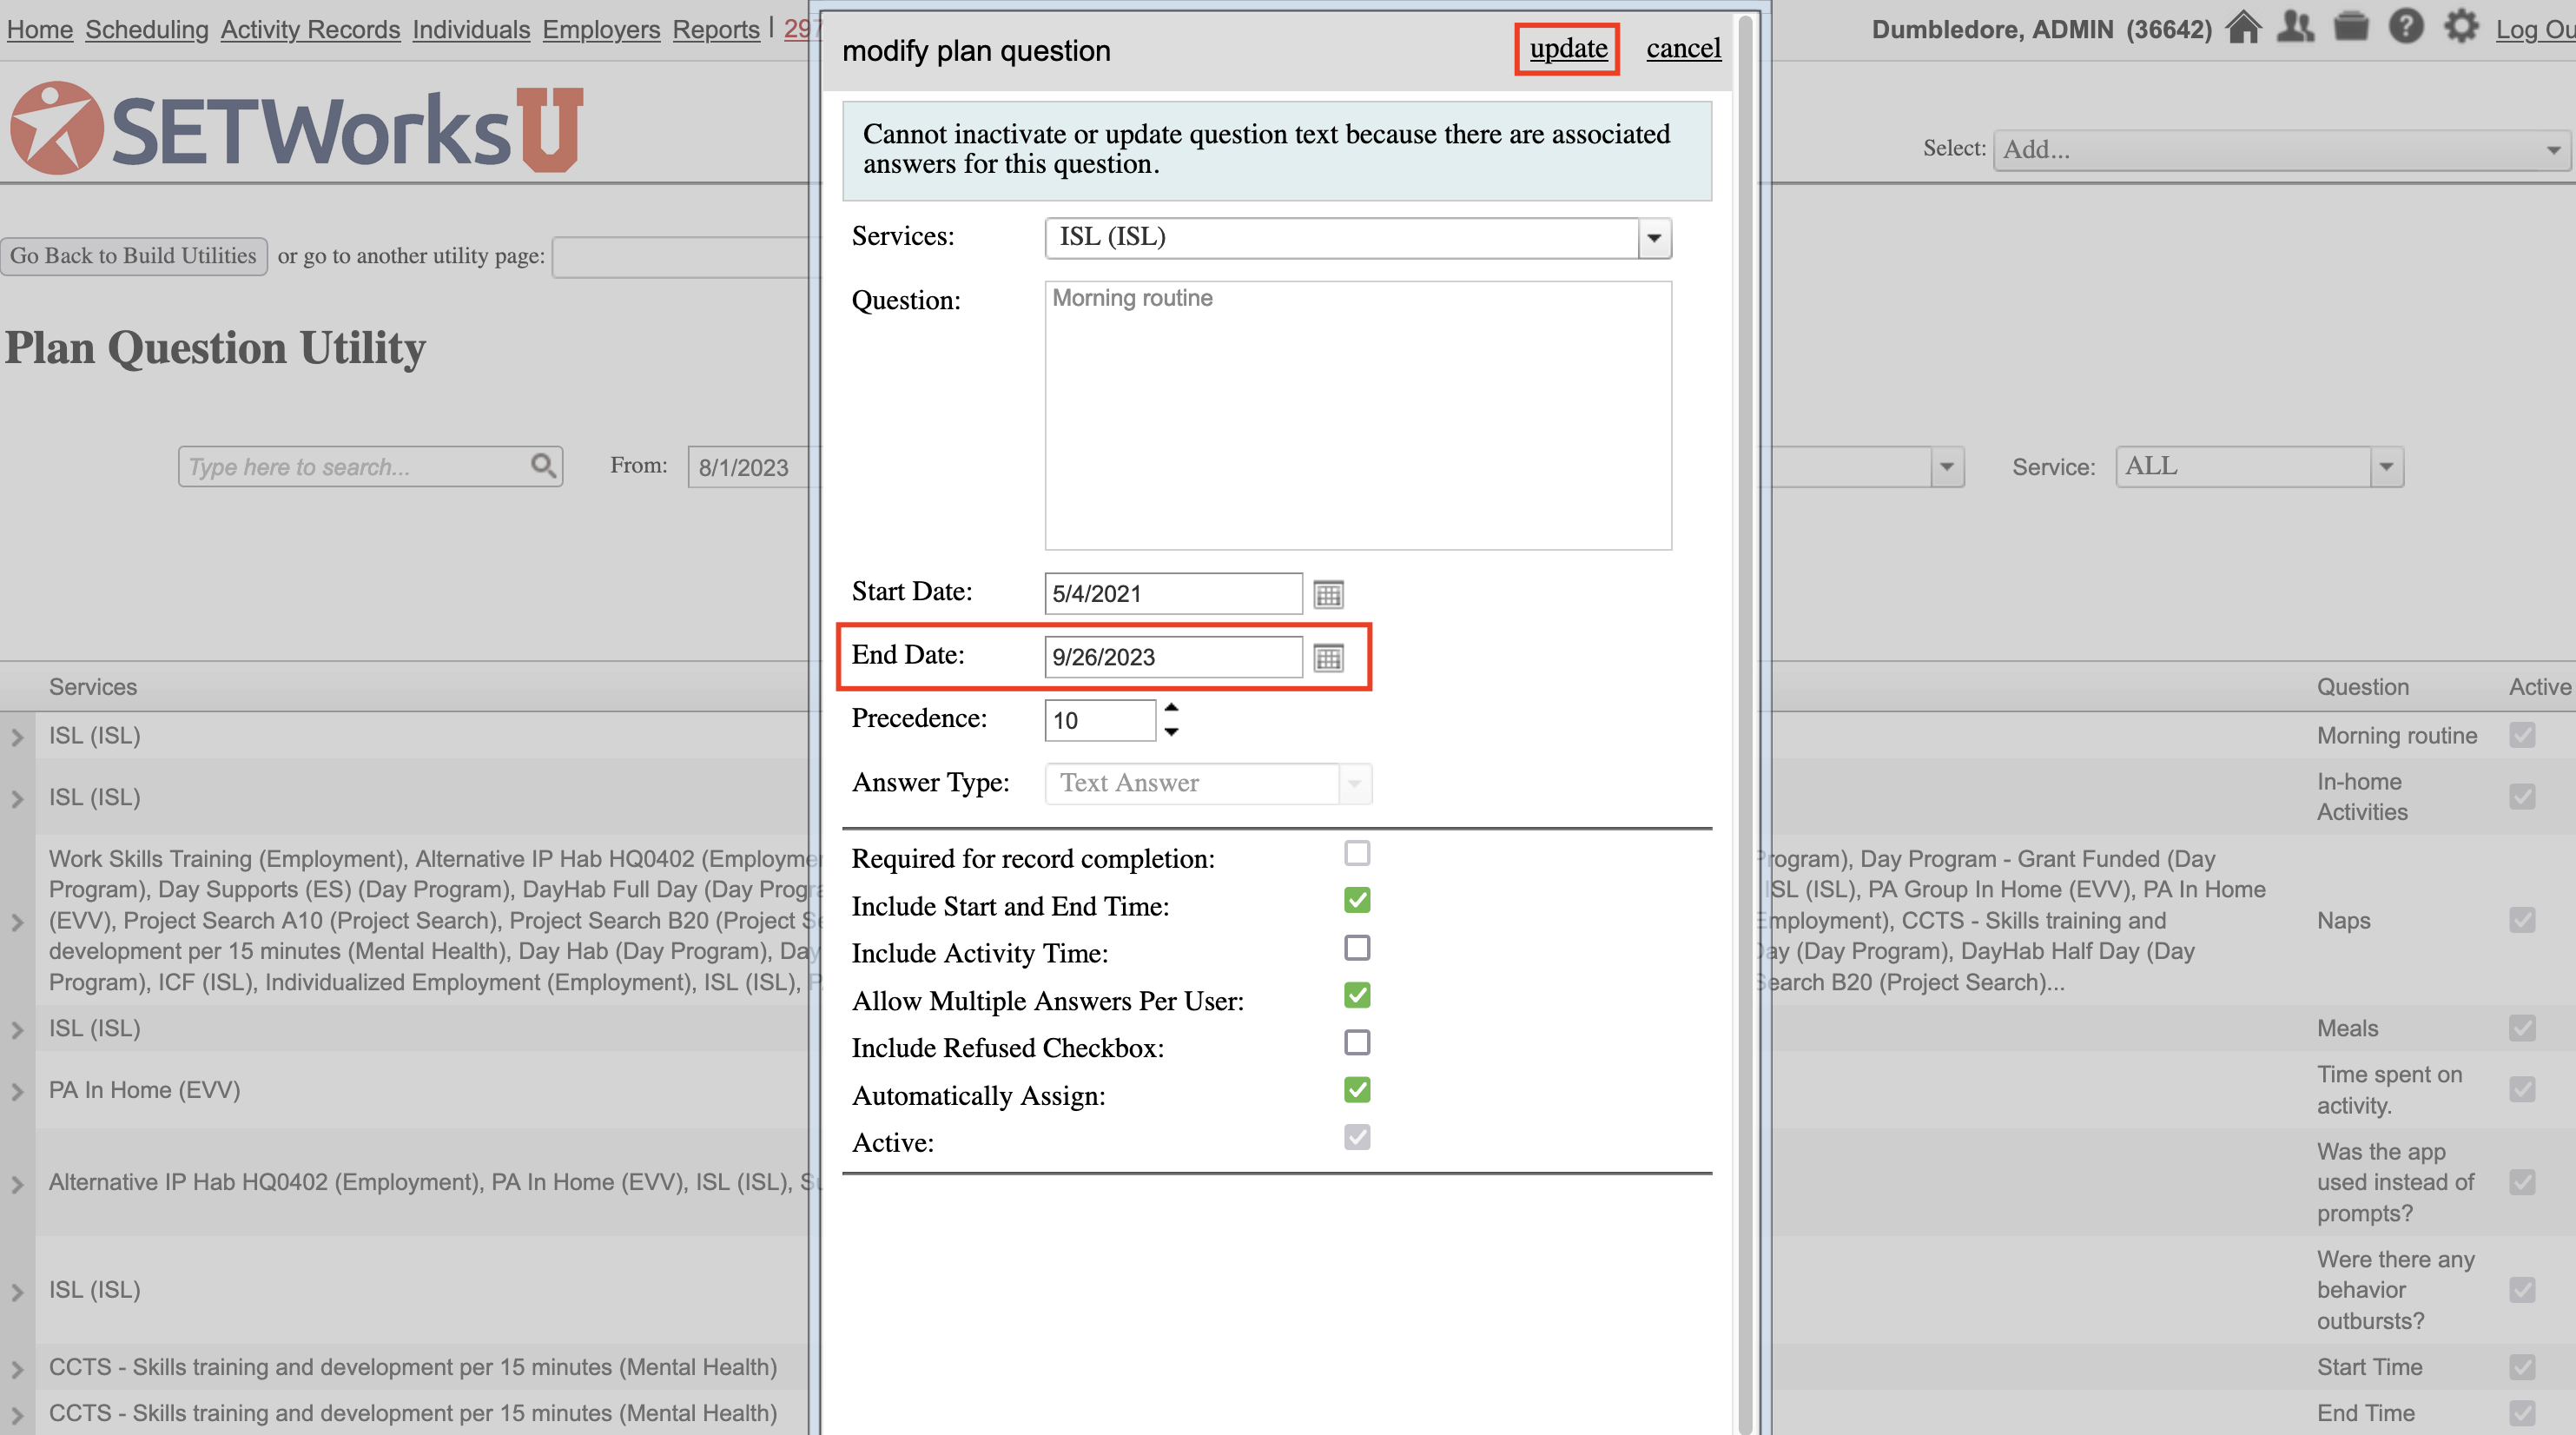
Task: Expand the Start Time CCTS row
Action: point(17,1368)
